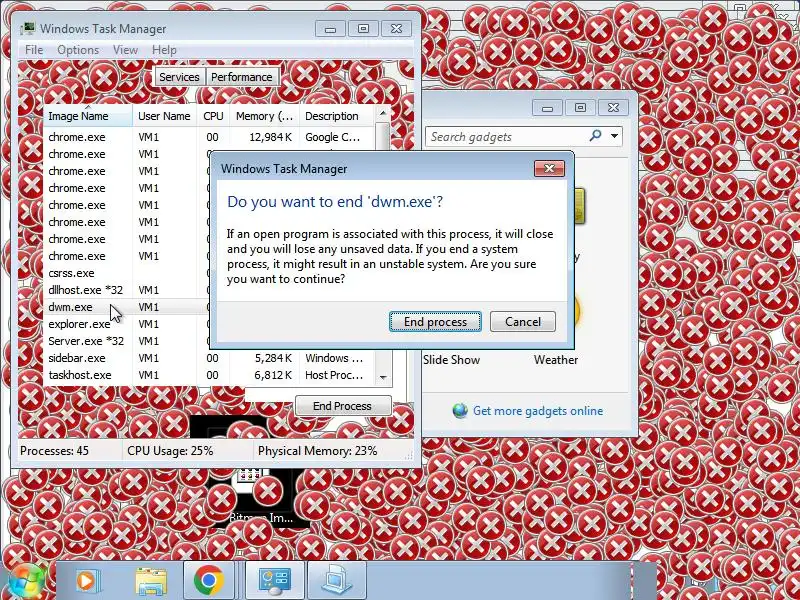Sort processes by User Name column

coord(164,116)
